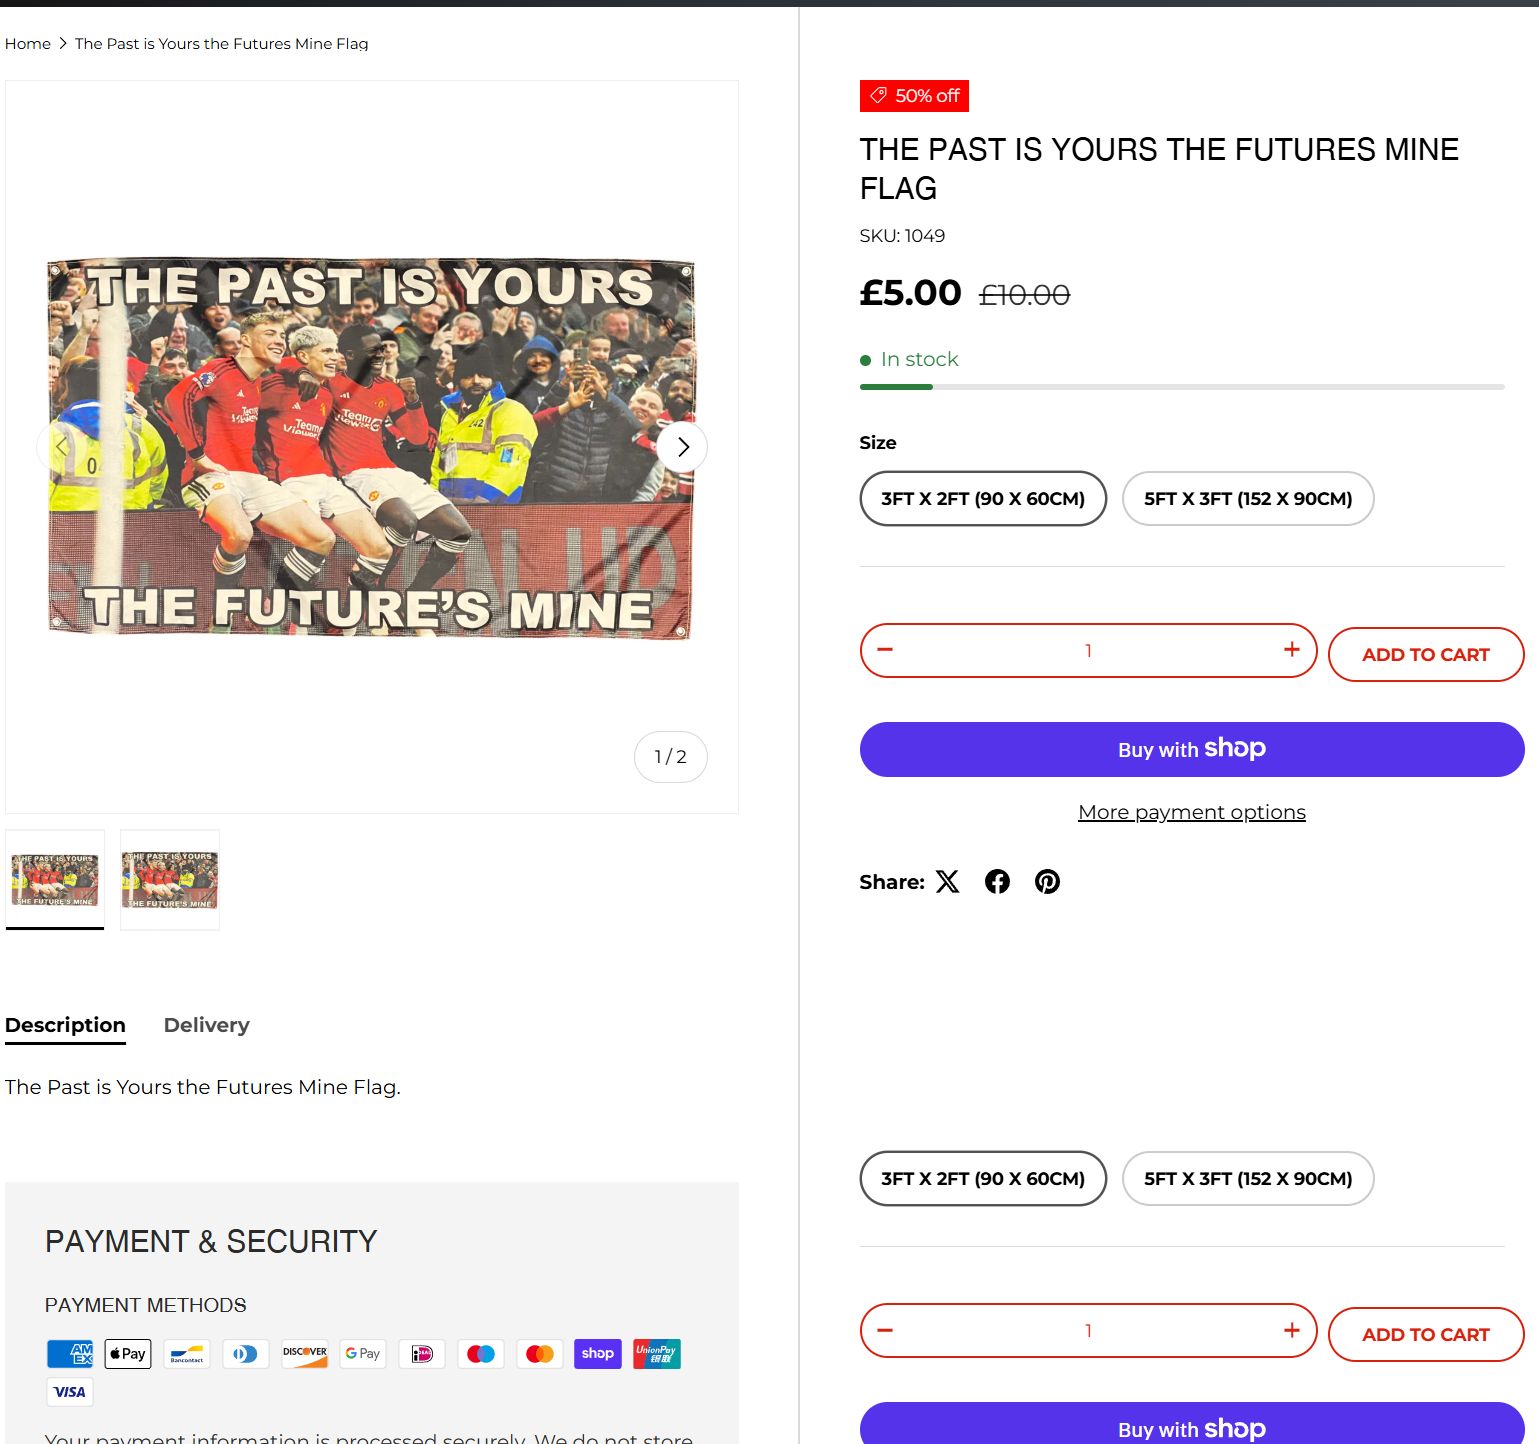Share product on X (Twitter)

click(947, 881)
